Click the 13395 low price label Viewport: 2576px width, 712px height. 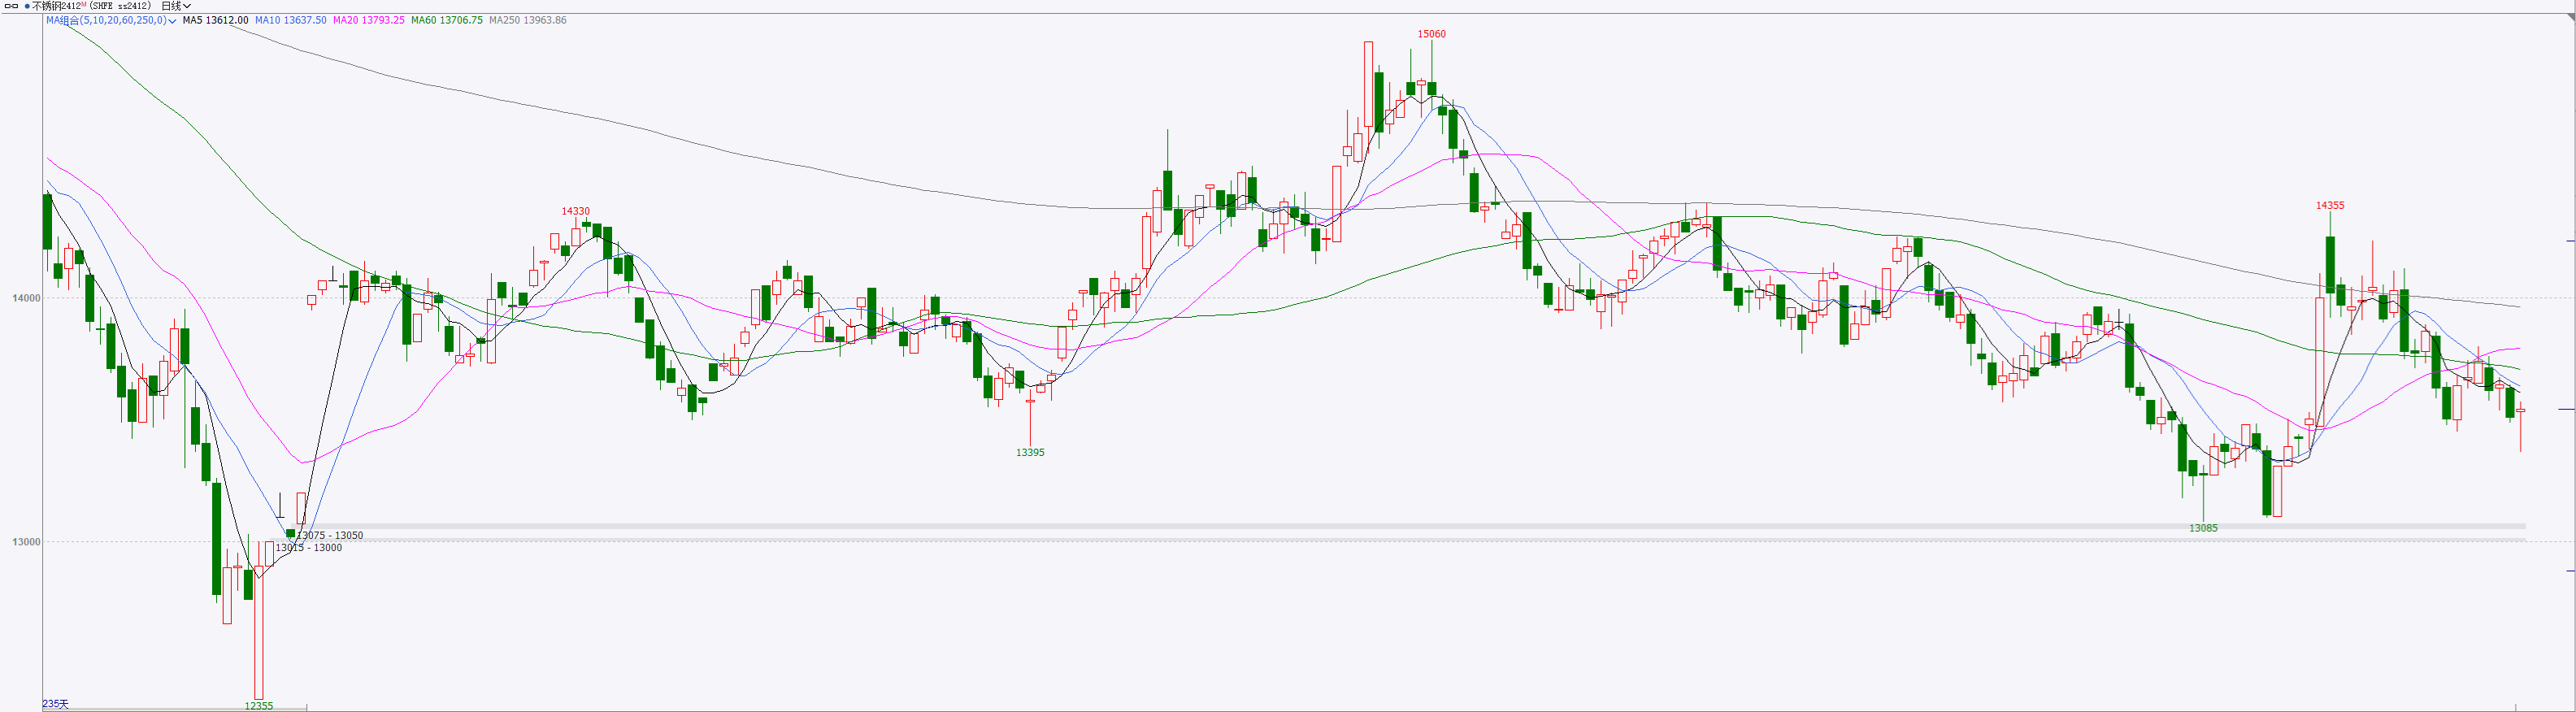click(x=1030, y=453)
